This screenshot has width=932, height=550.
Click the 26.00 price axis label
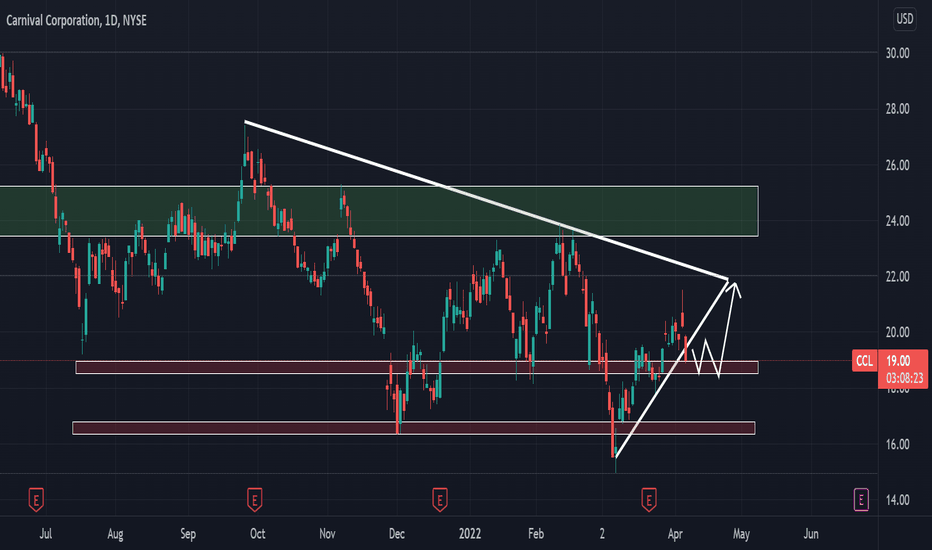click(898, 165)
